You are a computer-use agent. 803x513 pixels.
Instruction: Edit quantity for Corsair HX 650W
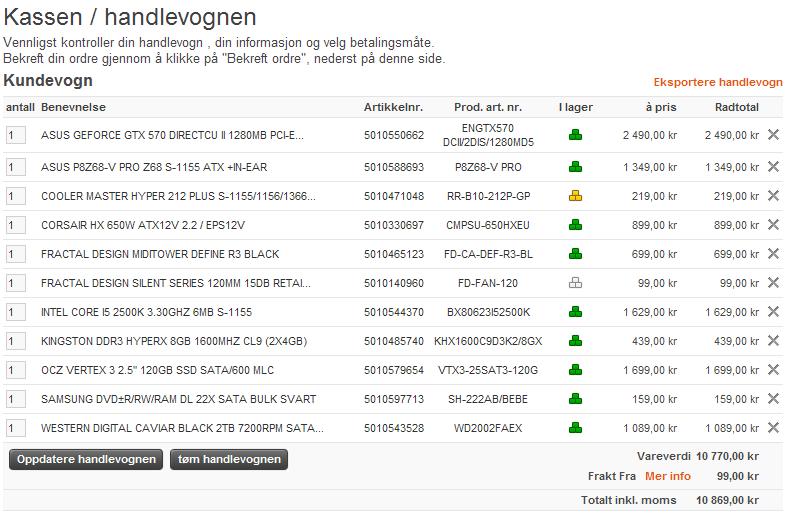[x=16, y=225]
